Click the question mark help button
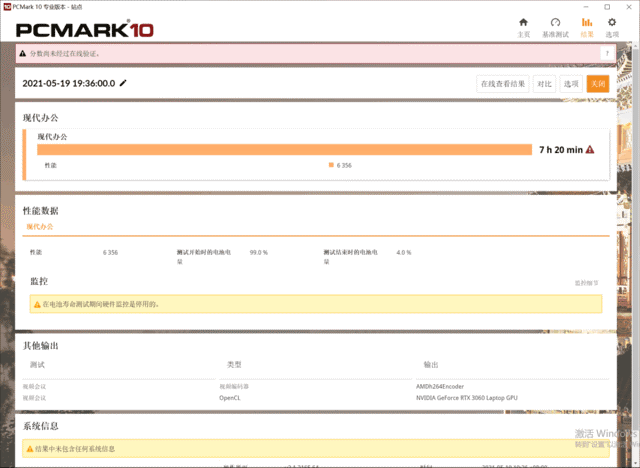Viewport: 640px width, 468px height. pyautogui.click(x=607, y=53)
